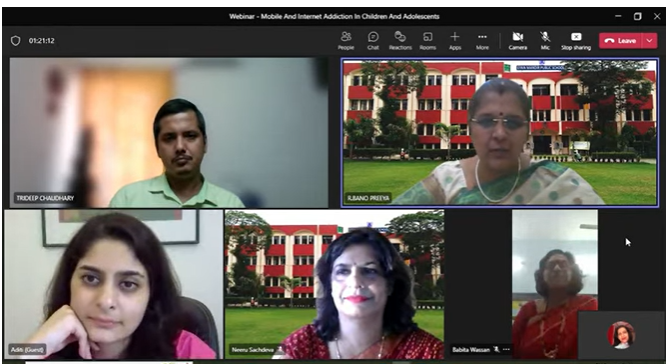Open breakout Rooms
This screenshot has width=666, height=364.
click(428, 41)
